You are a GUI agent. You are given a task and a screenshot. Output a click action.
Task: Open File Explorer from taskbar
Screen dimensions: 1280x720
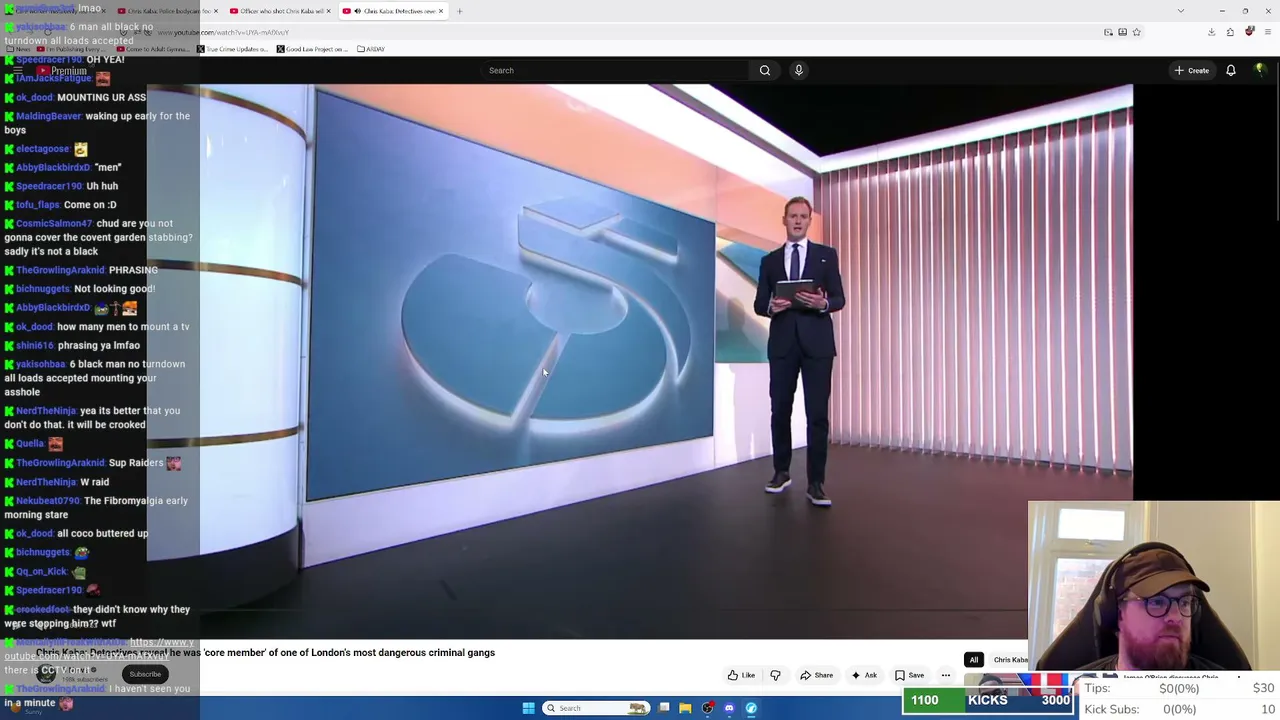coord(685,708)
